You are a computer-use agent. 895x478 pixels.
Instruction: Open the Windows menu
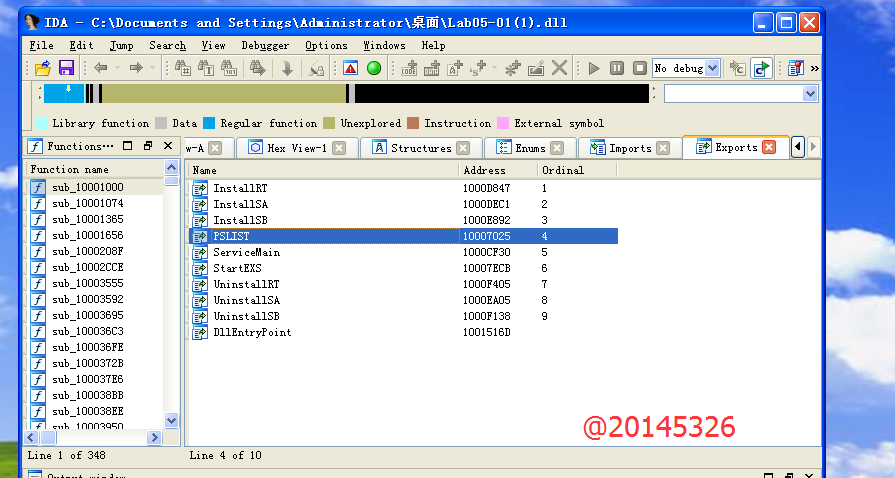tap(384, 45)
